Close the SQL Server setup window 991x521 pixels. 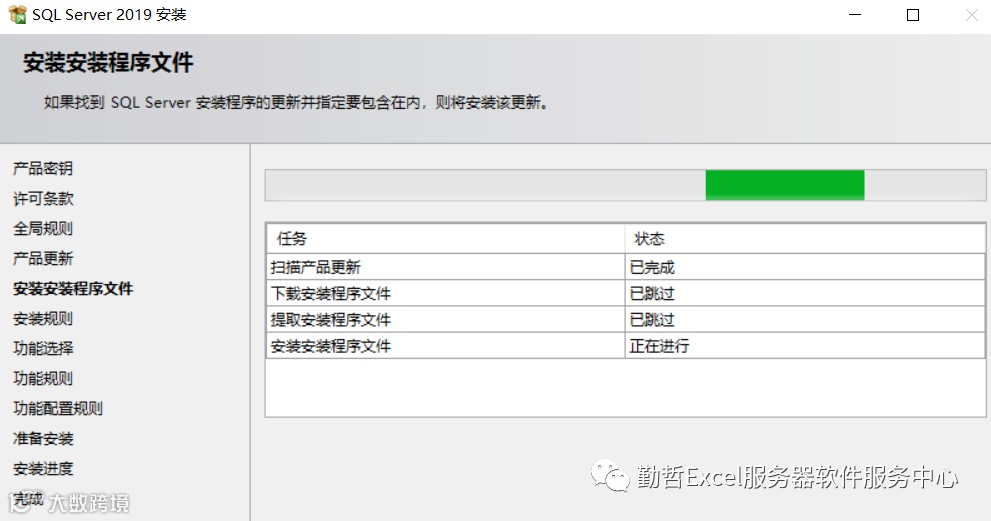point(971,15)
